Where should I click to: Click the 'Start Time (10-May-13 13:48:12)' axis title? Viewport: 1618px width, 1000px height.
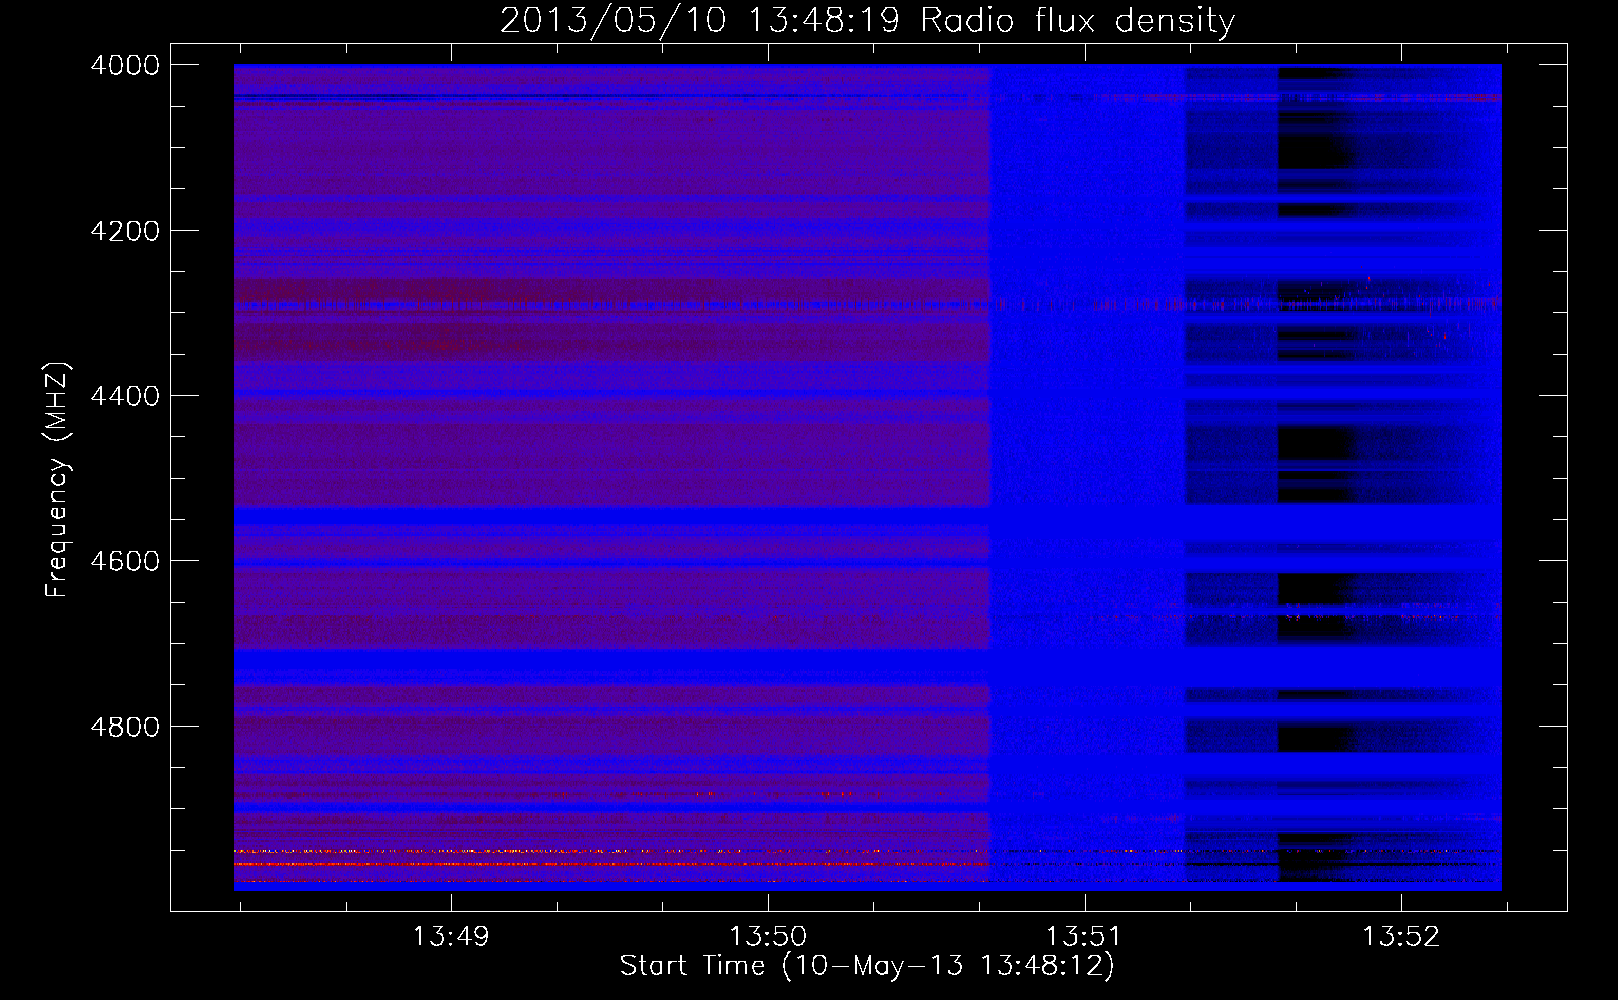(867, 966)
